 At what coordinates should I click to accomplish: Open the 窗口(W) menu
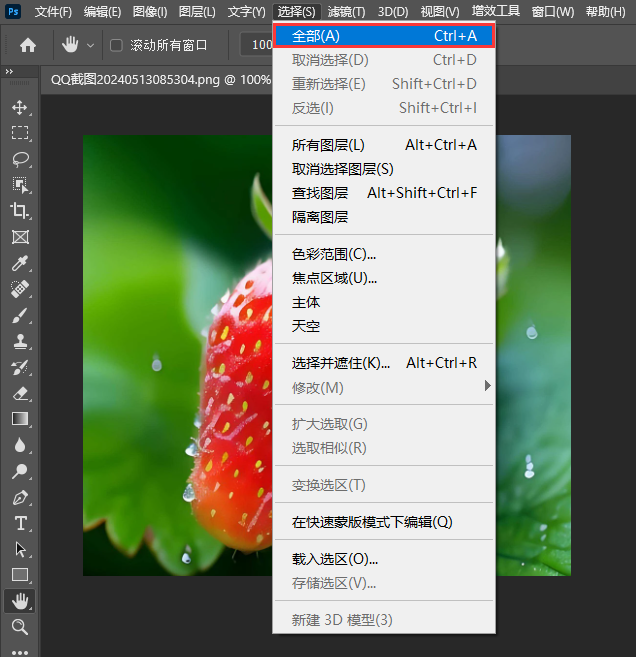pos(553,12)
